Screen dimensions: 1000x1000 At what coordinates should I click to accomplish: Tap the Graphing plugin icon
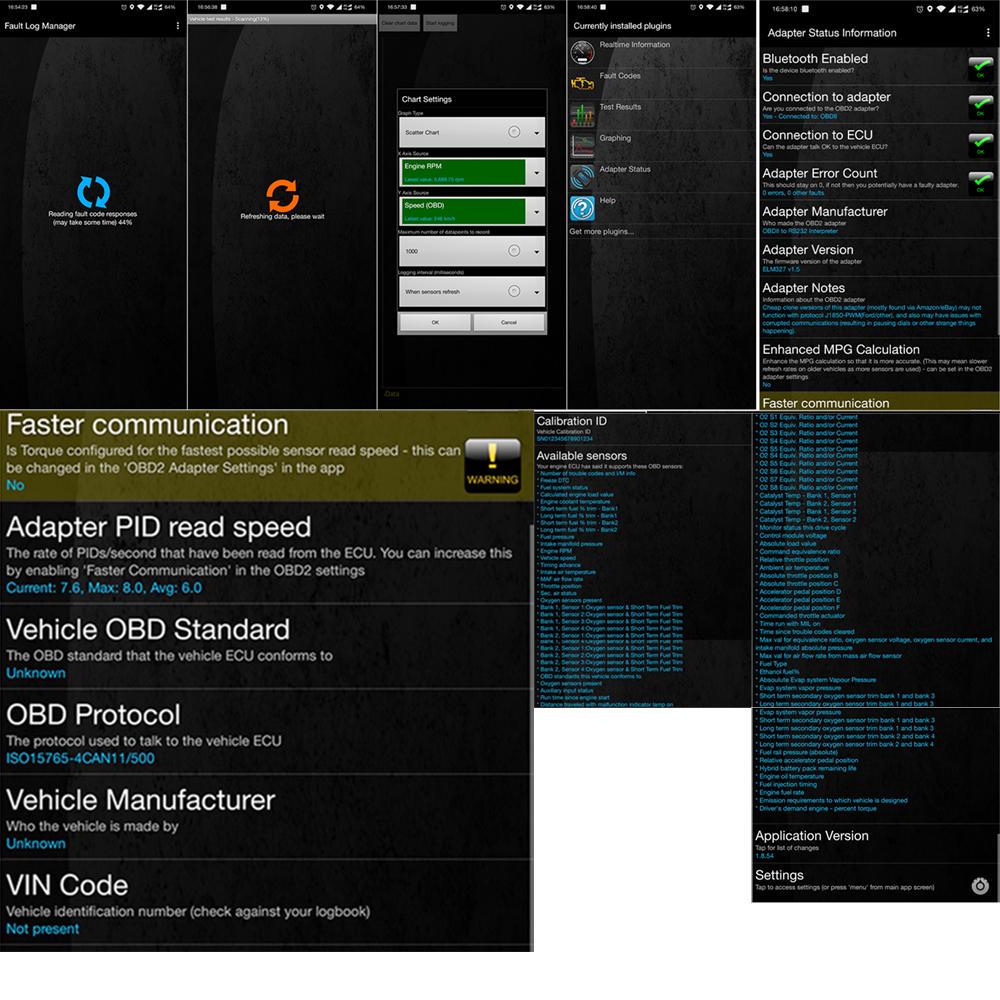[582, 146]
